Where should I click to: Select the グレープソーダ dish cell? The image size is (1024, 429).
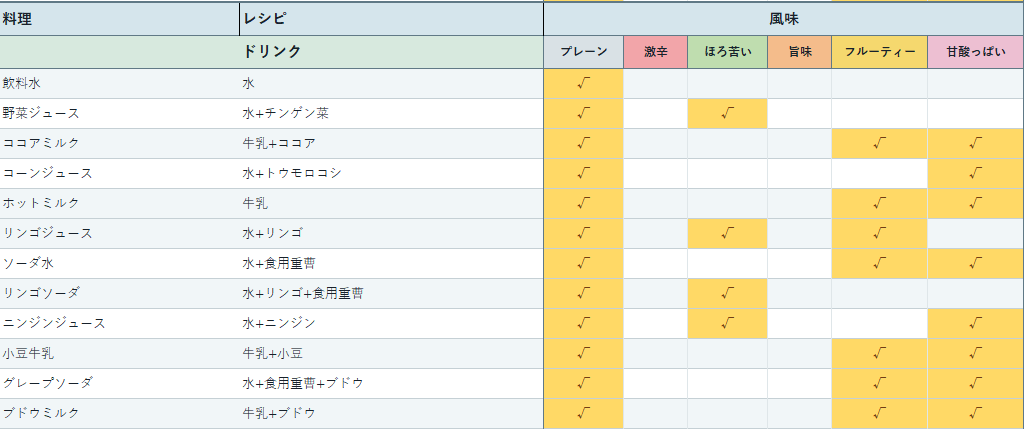pos(120,384)
